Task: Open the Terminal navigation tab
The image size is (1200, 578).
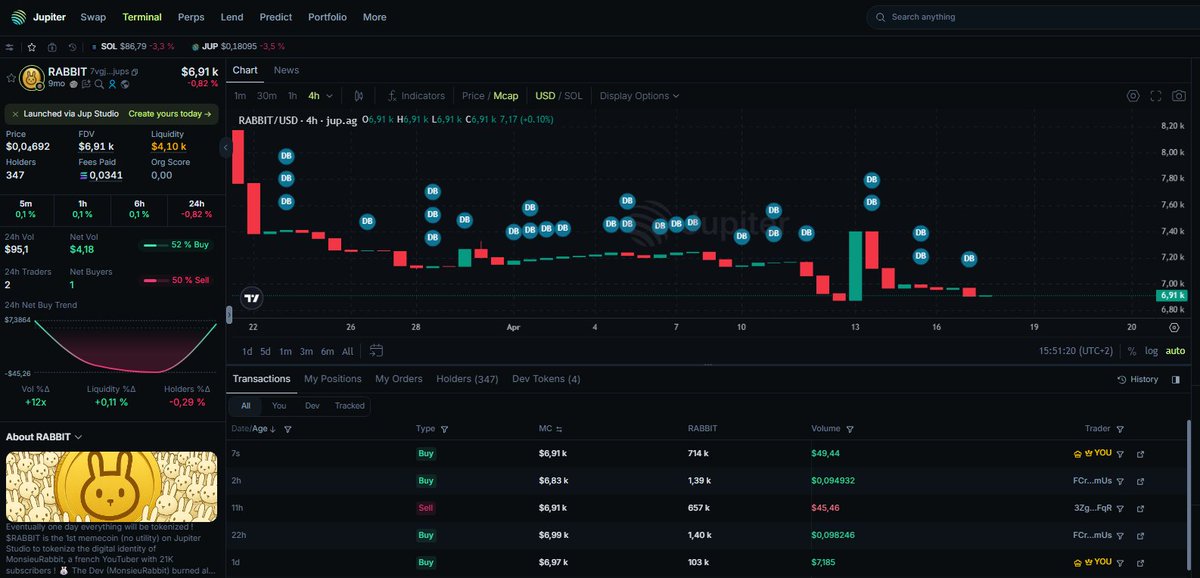Action: (x=142, y=17)
